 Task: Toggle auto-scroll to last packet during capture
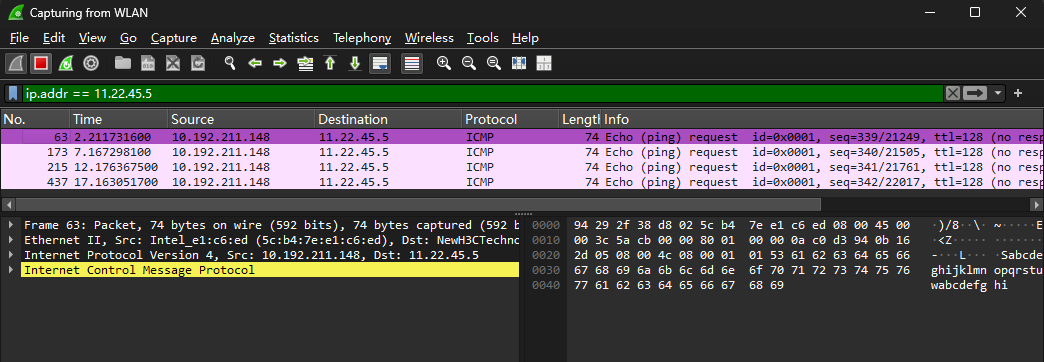click(x=380, y=63)
